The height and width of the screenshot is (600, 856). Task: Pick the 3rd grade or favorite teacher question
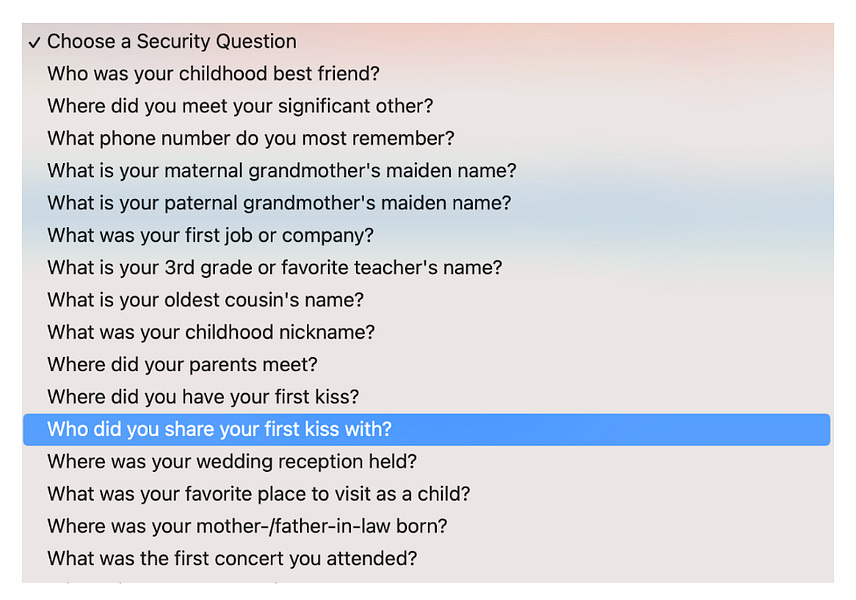click(427, 268)
